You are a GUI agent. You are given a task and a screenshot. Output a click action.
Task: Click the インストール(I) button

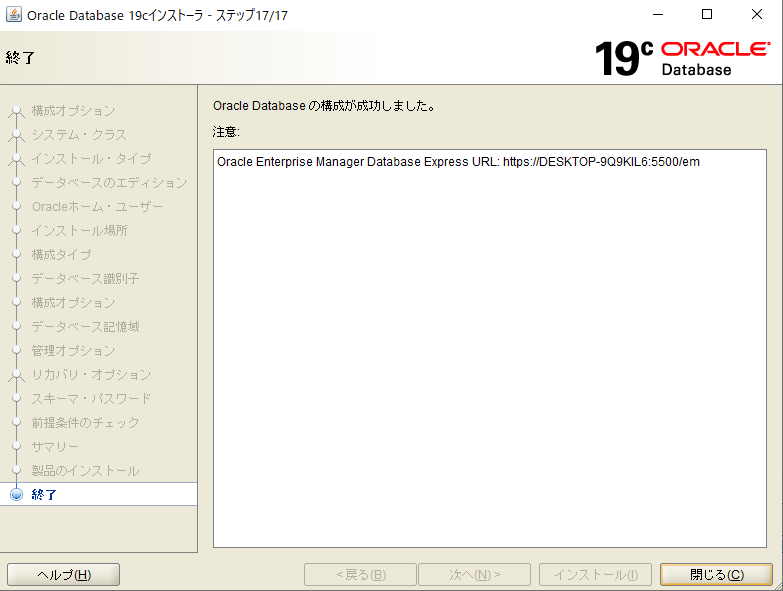(595, 574)
